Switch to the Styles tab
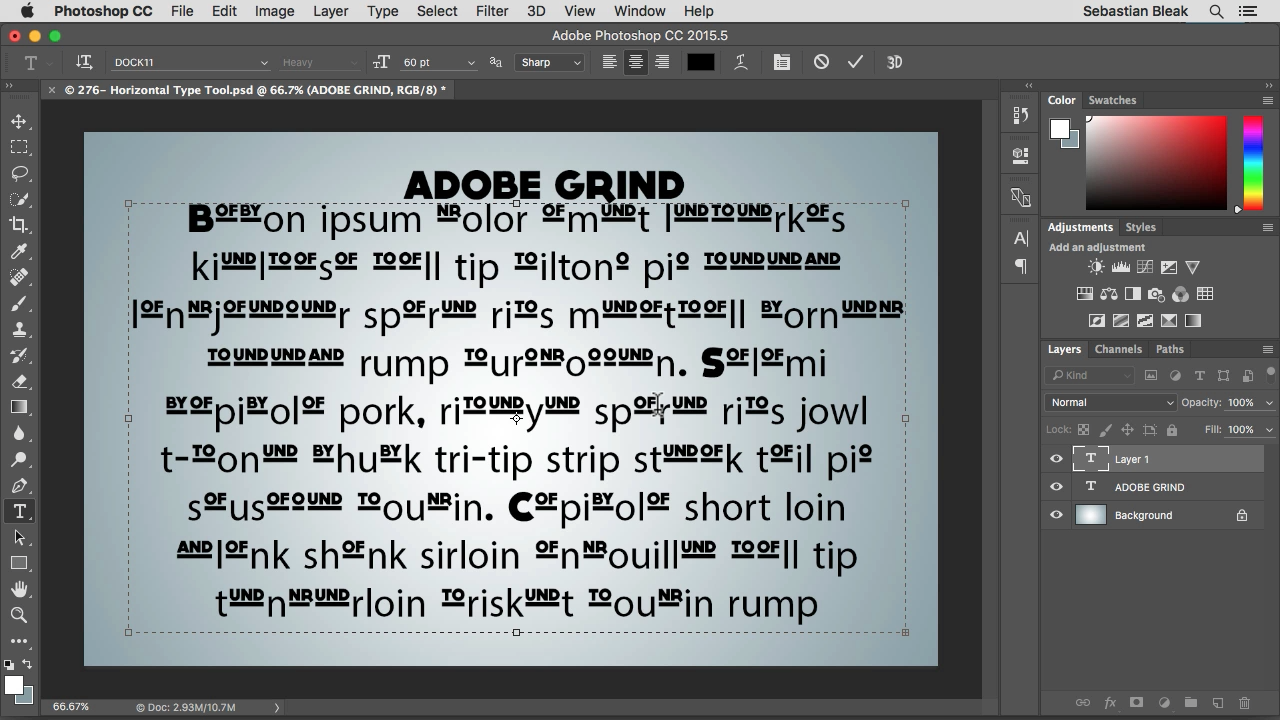The height and width of the screenshot is (720, 1280). 1140,227
